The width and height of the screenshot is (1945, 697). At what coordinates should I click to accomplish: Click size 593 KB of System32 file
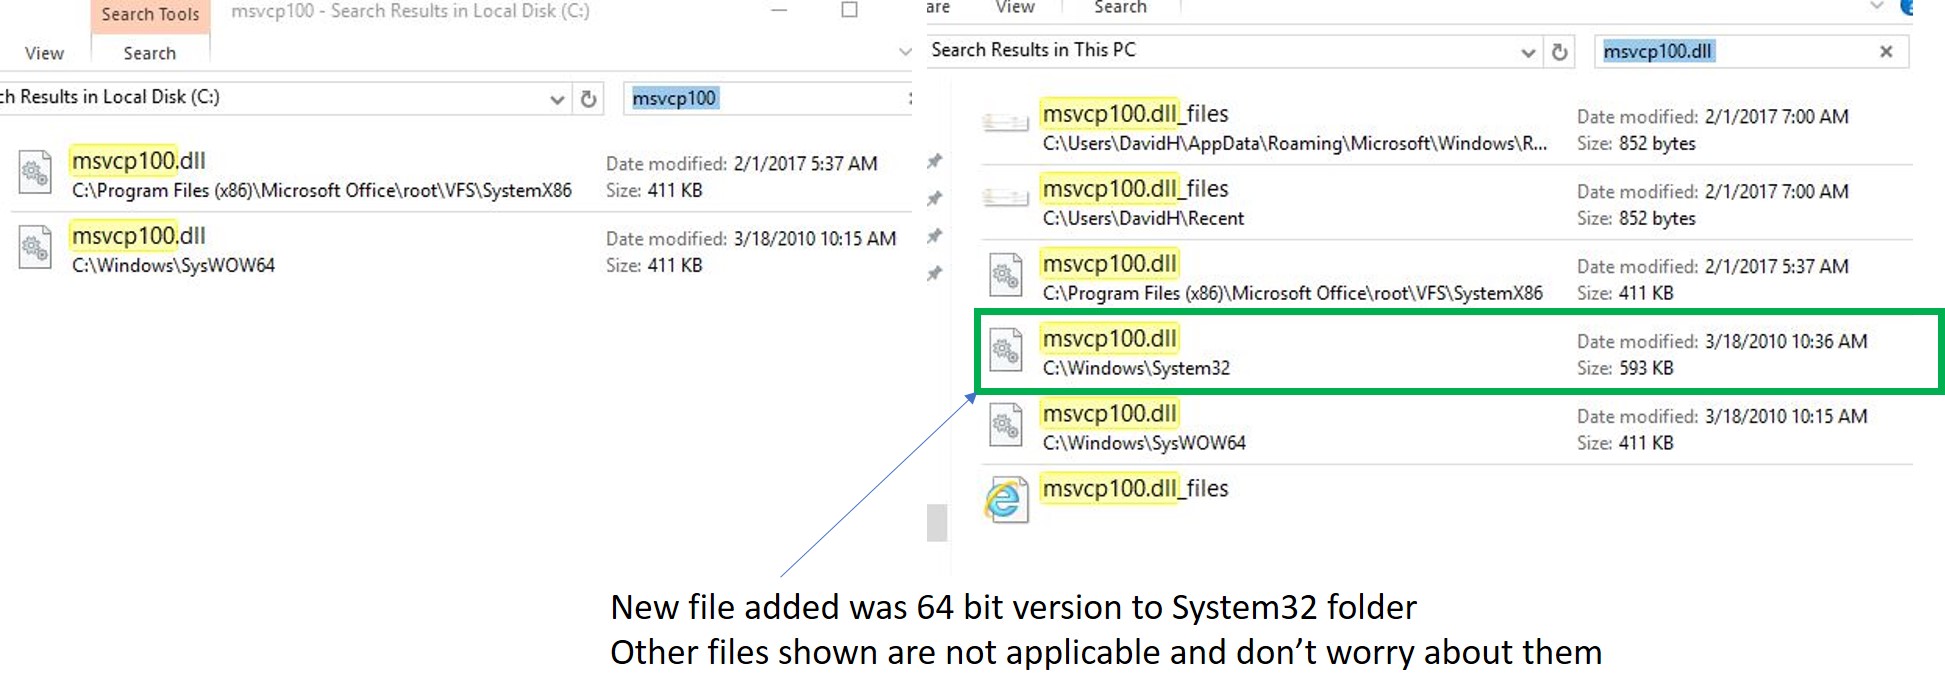click(x=1646, y=369)
